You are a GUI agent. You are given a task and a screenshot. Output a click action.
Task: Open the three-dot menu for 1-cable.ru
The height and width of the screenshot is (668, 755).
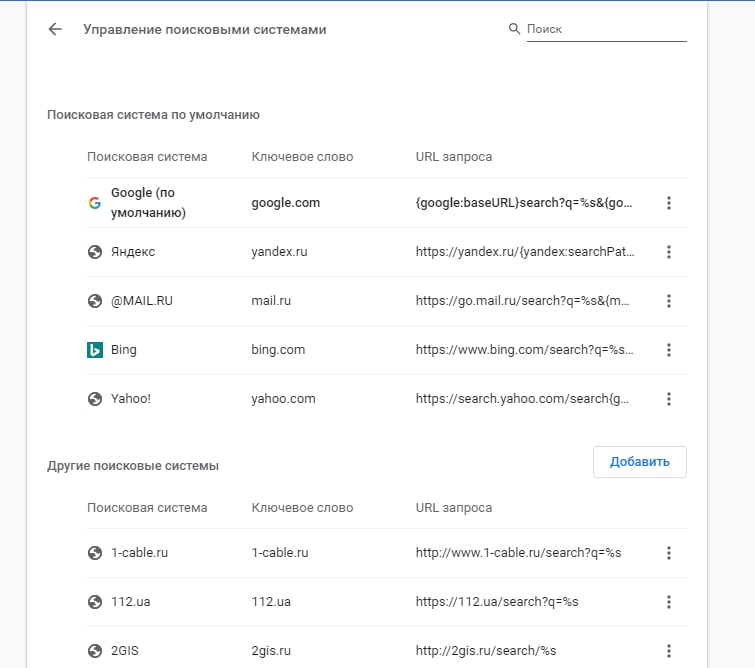[x=669, y=553]
